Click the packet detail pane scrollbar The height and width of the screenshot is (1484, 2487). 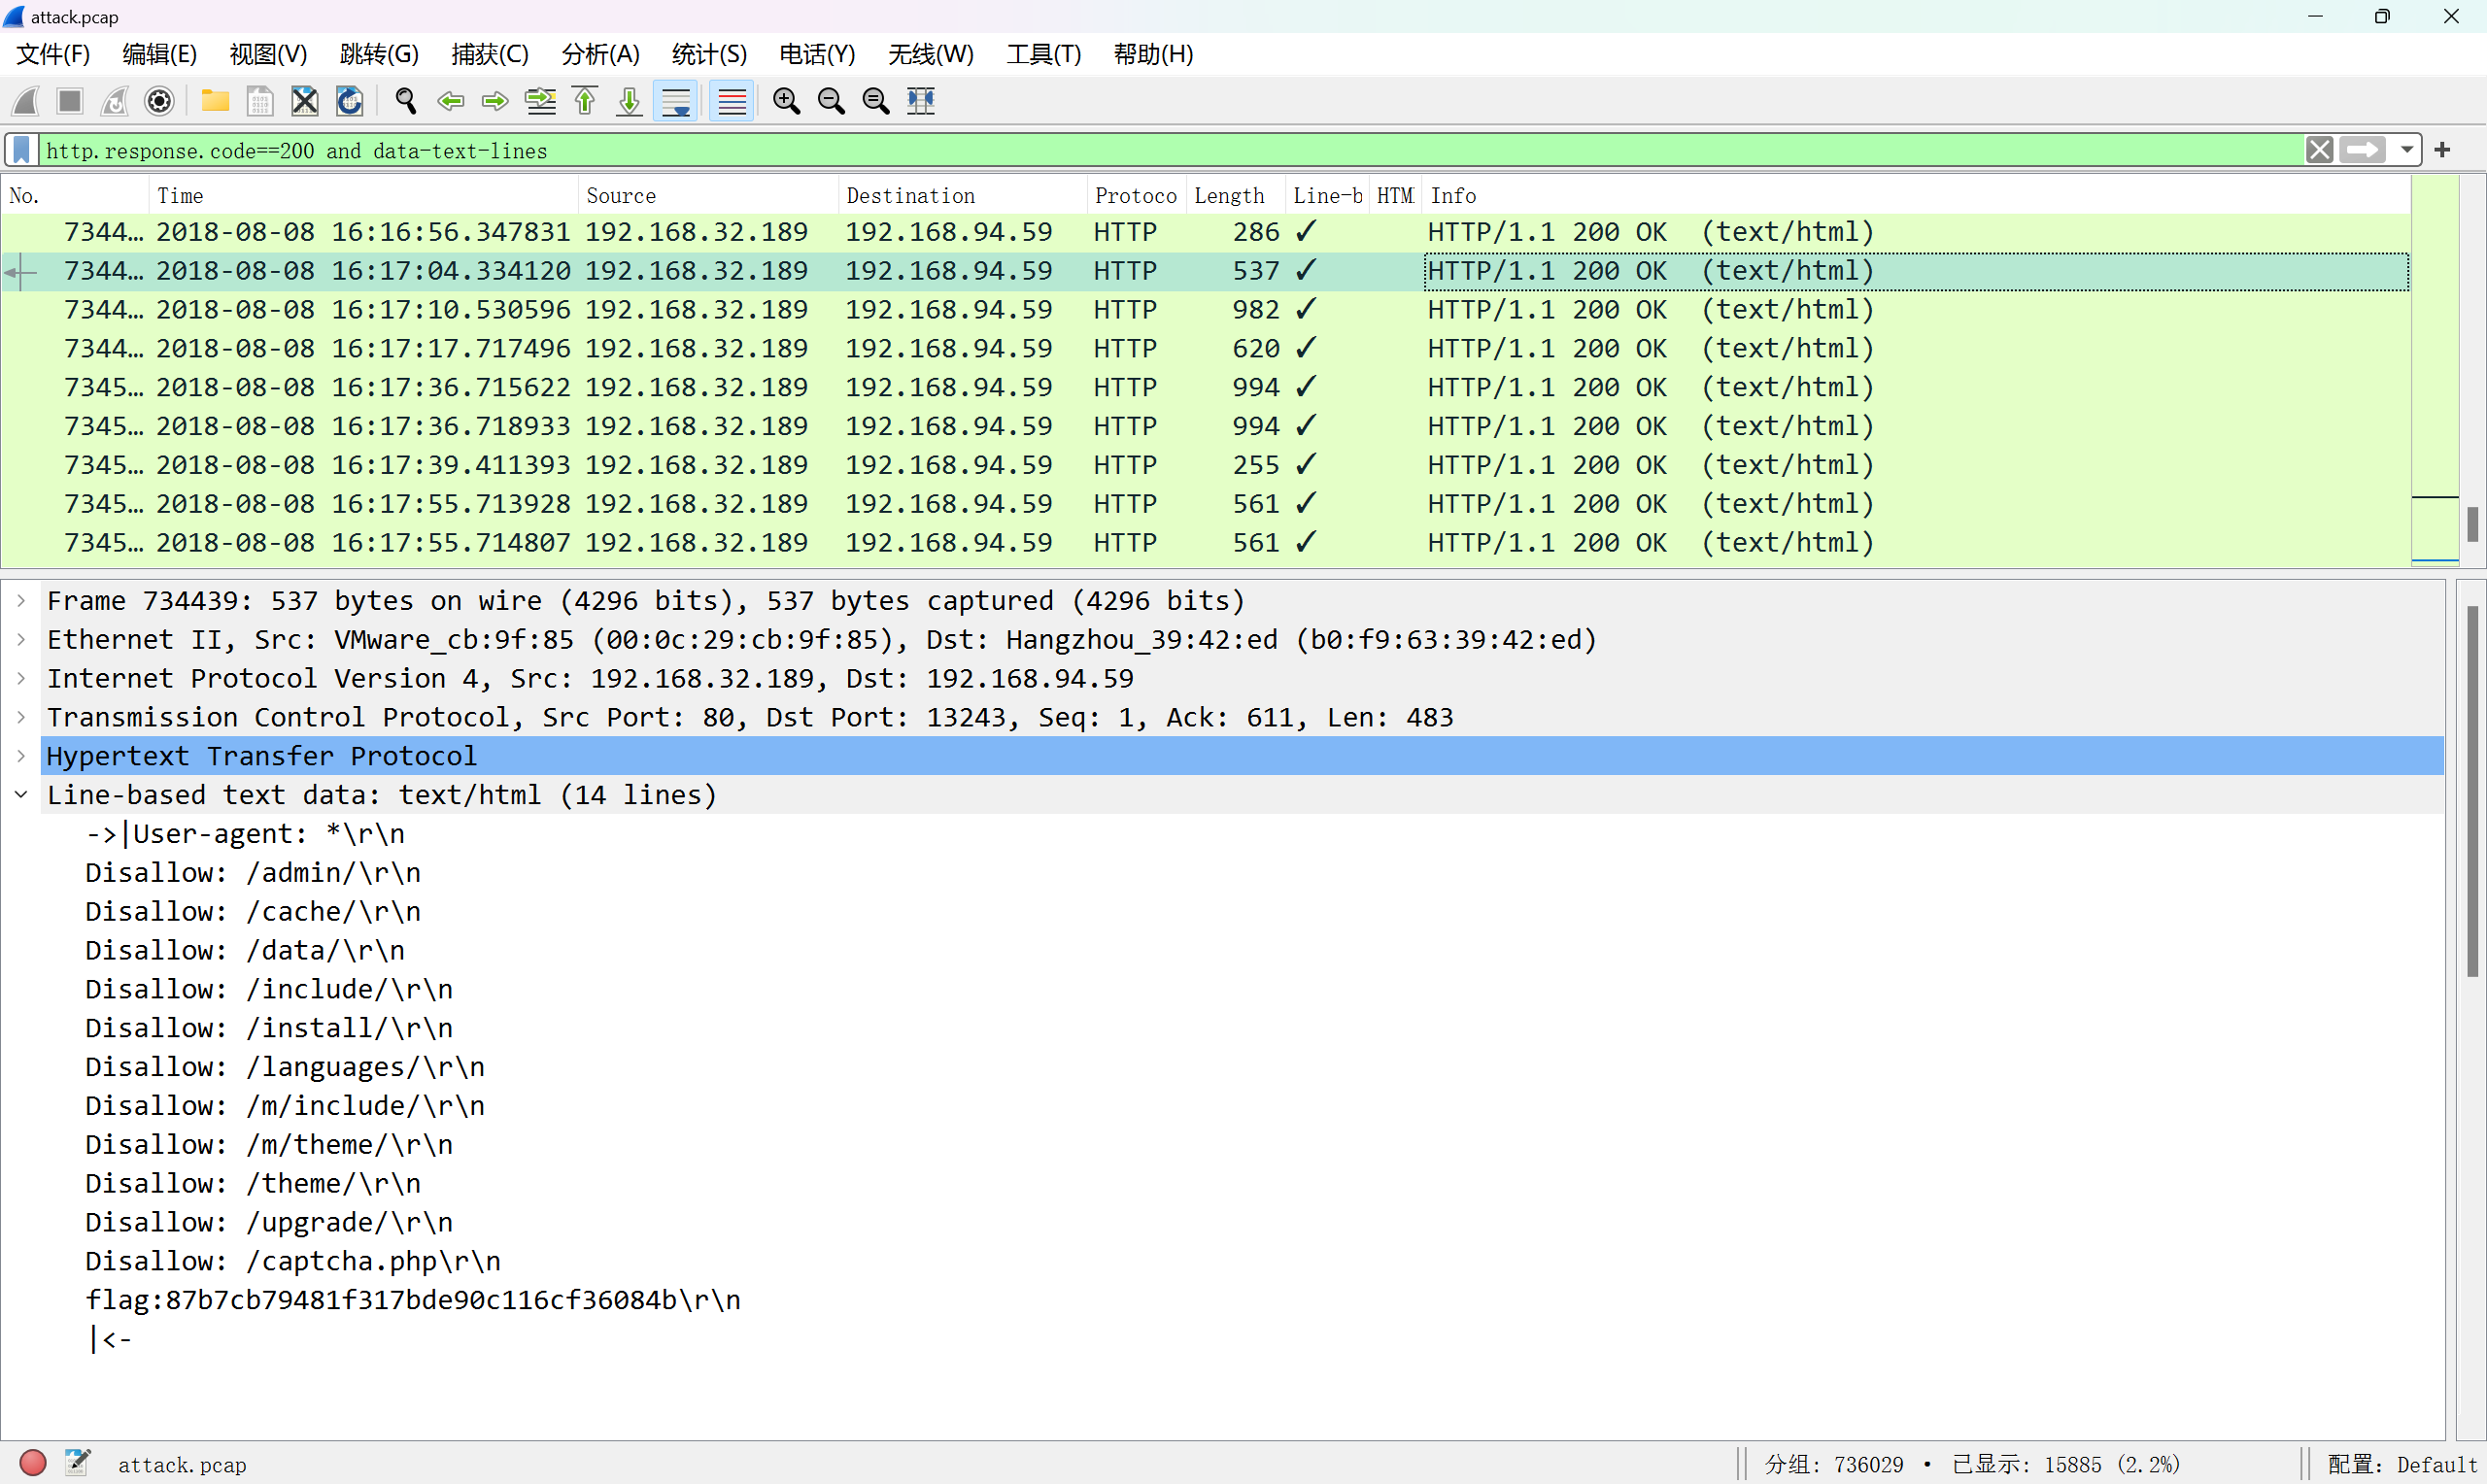pyautogui.click(x=2471, y=790)
